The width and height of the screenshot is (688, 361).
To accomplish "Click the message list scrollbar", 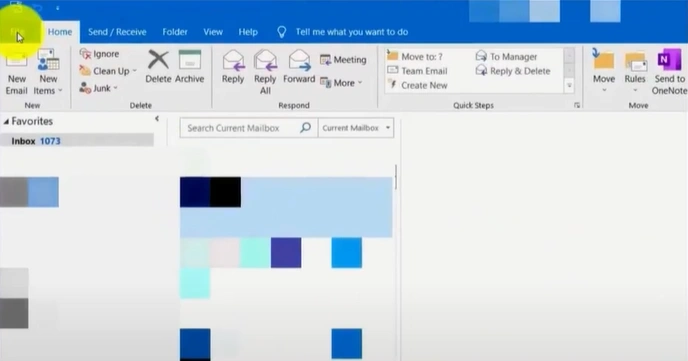I will pyautogui.click(x=396, y=177).
